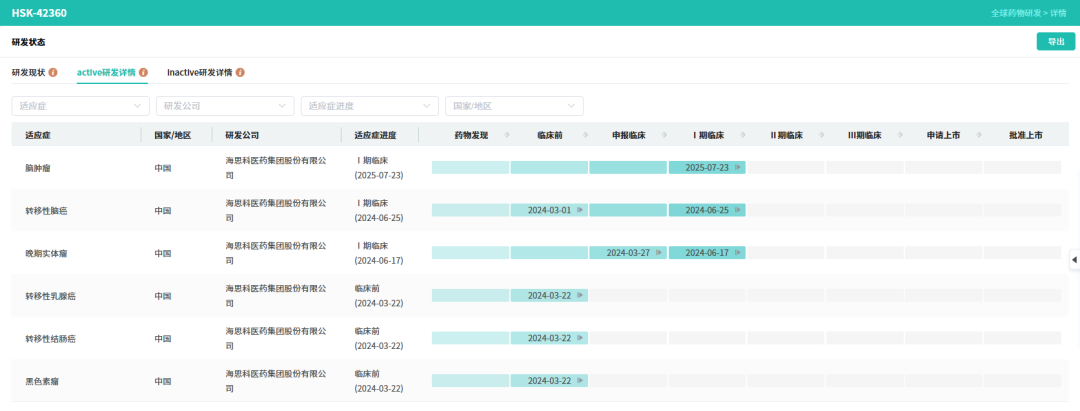Image resolution: width=1080 pixels, height=411 pixels.
Task: Open the 国家/地区 filter dropdown
Action: (x=514, y=106)
